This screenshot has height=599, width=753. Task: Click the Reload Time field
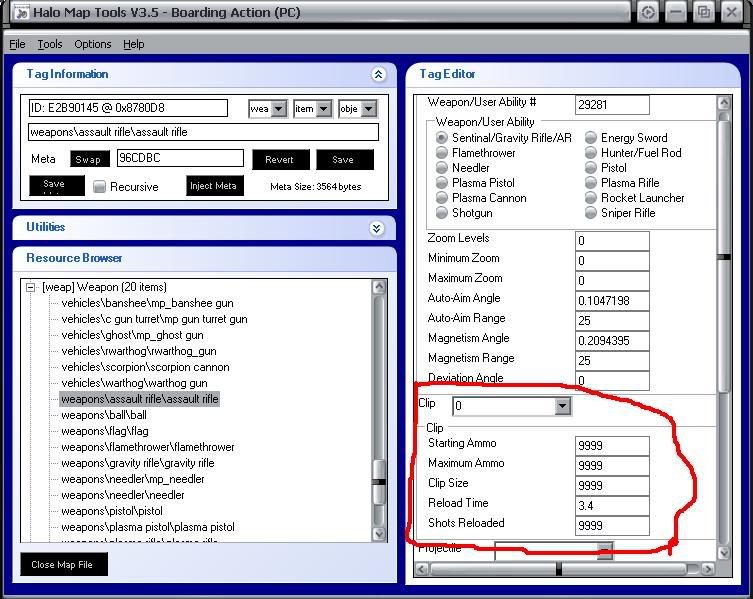point(612,506)
